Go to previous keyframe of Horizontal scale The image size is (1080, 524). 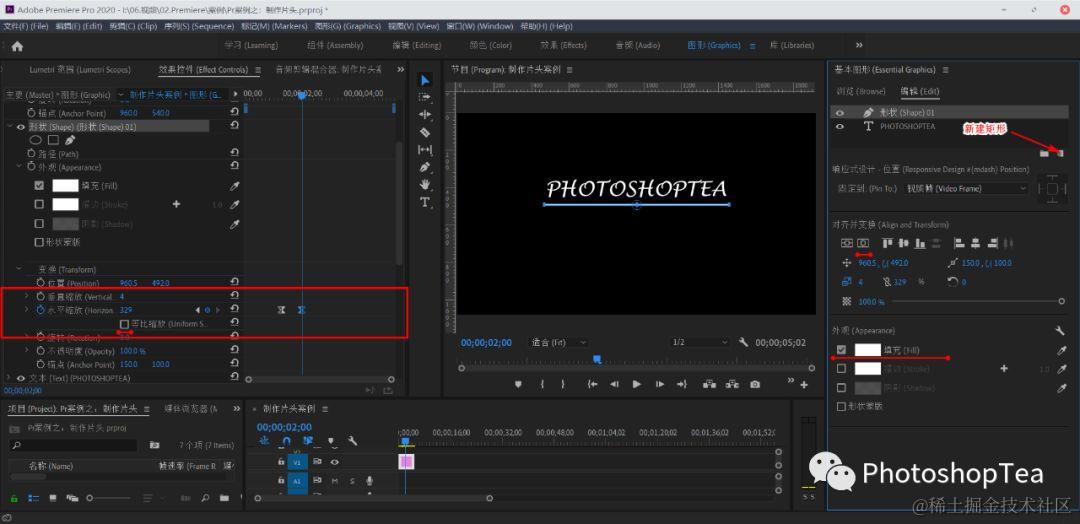(x=198, y=310)
